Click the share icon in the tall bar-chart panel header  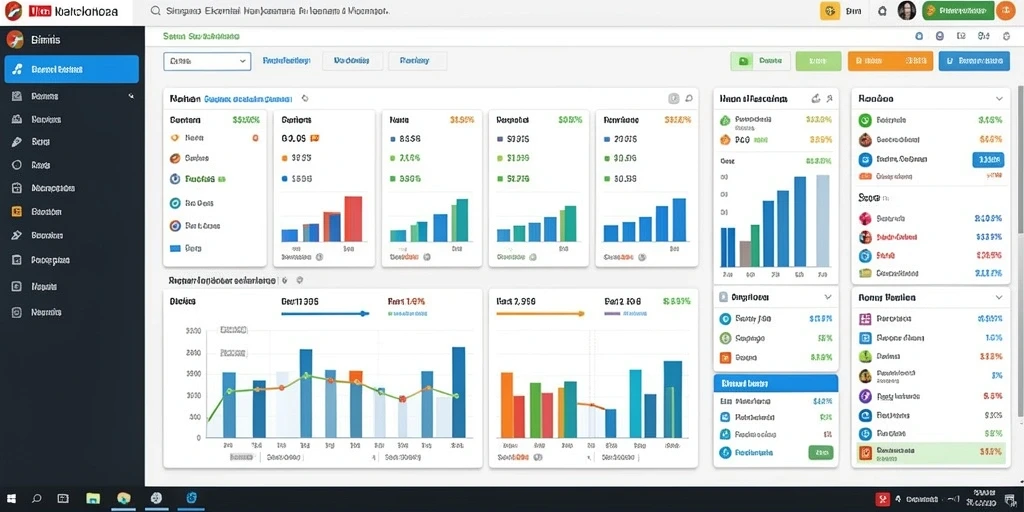[816, 99]
